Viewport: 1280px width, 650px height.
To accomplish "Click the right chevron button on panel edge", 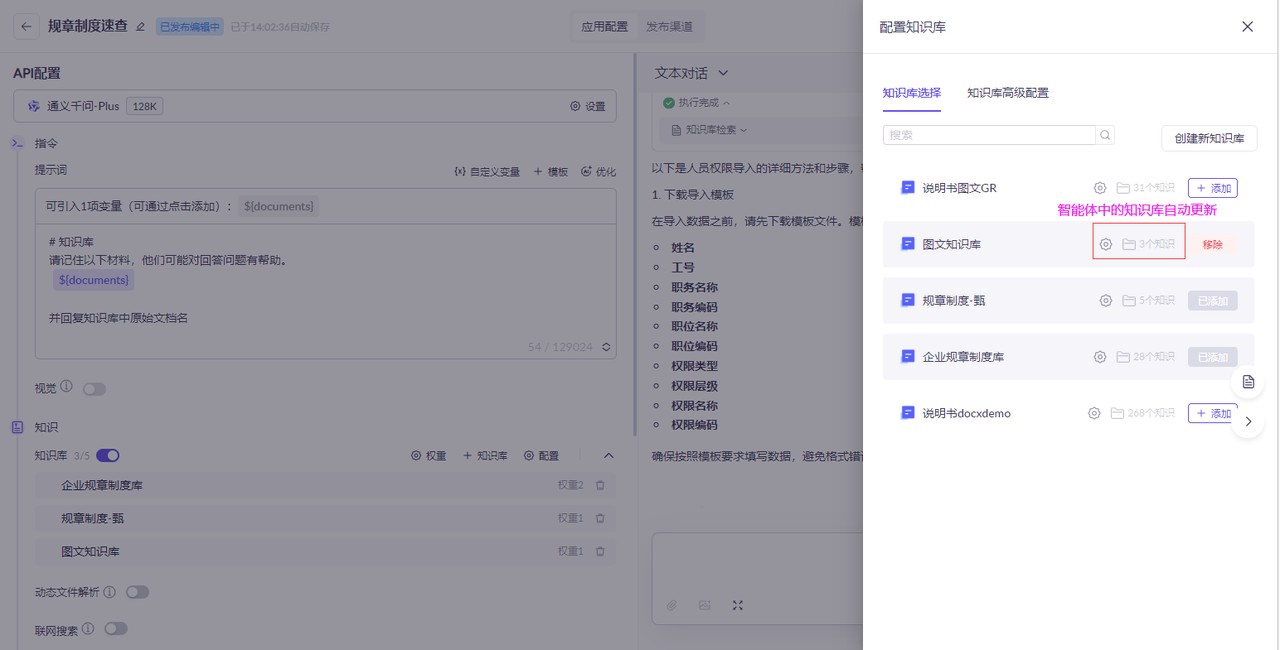I will coord(1248,422).
